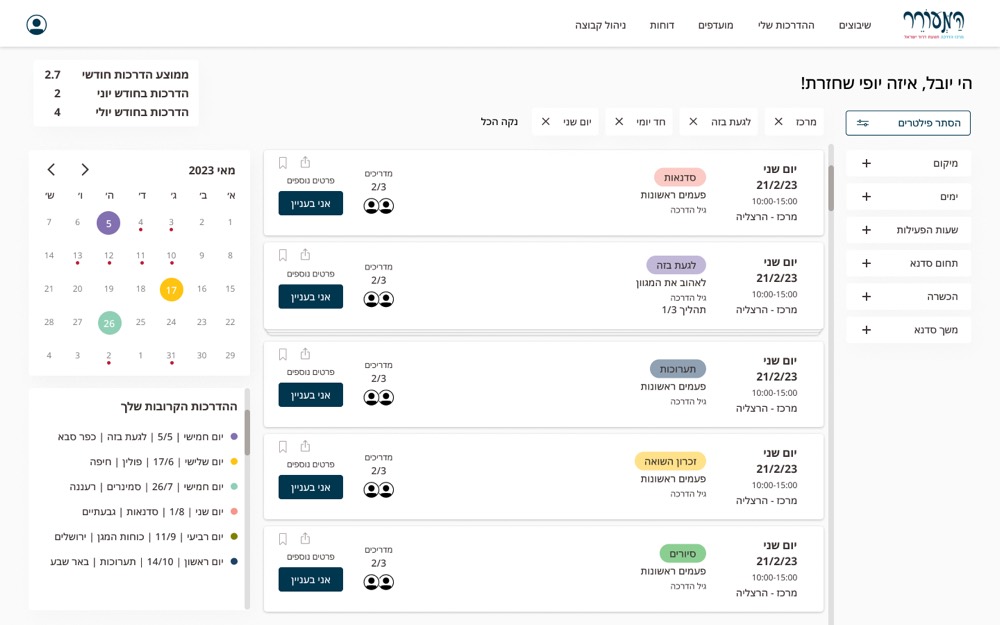Viewport: 1000px width, 625px height.
Task: Open the ניהול קבוצה navigation item
Action: pos(600,26)
